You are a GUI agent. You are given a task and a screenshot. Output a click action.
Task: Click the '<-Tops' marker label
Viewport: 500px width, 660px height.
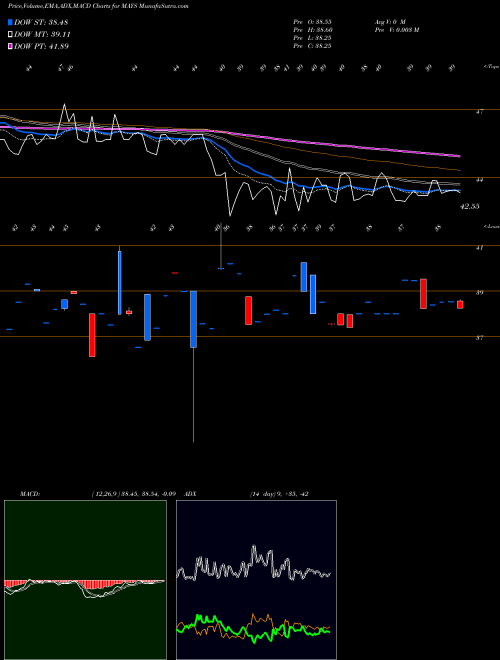click(491, 66)
